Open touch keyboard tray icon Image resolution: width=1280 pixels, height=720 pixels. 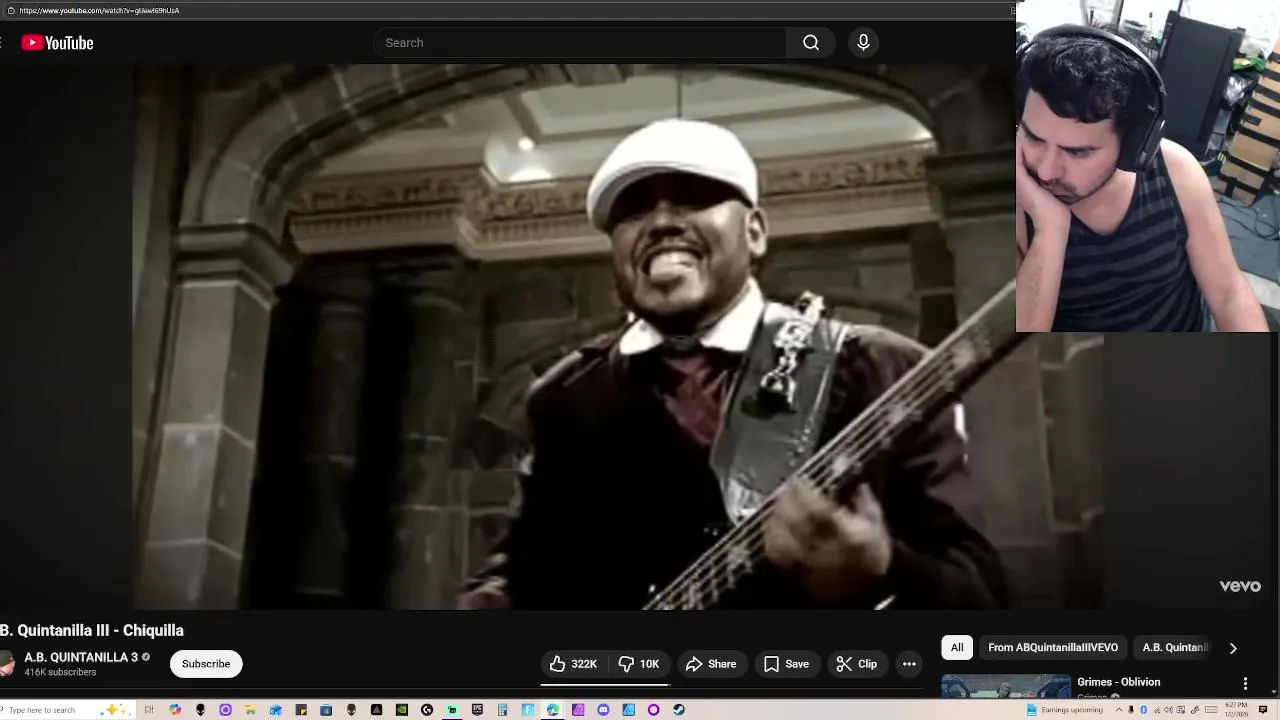point(1211,710)
